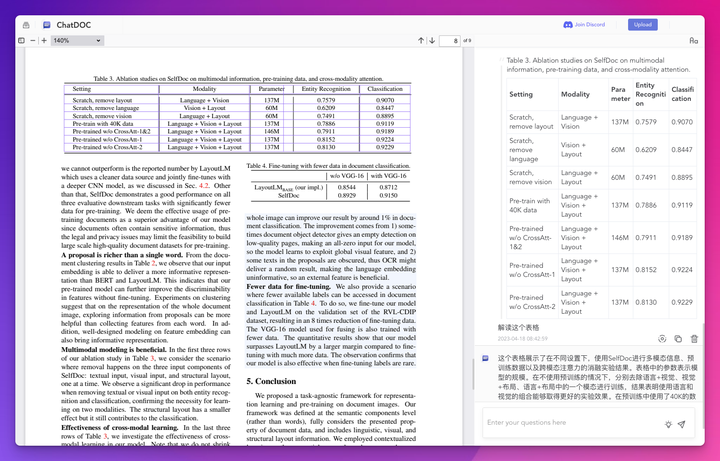Click '146M' cell in the chat table

point(619,237)
